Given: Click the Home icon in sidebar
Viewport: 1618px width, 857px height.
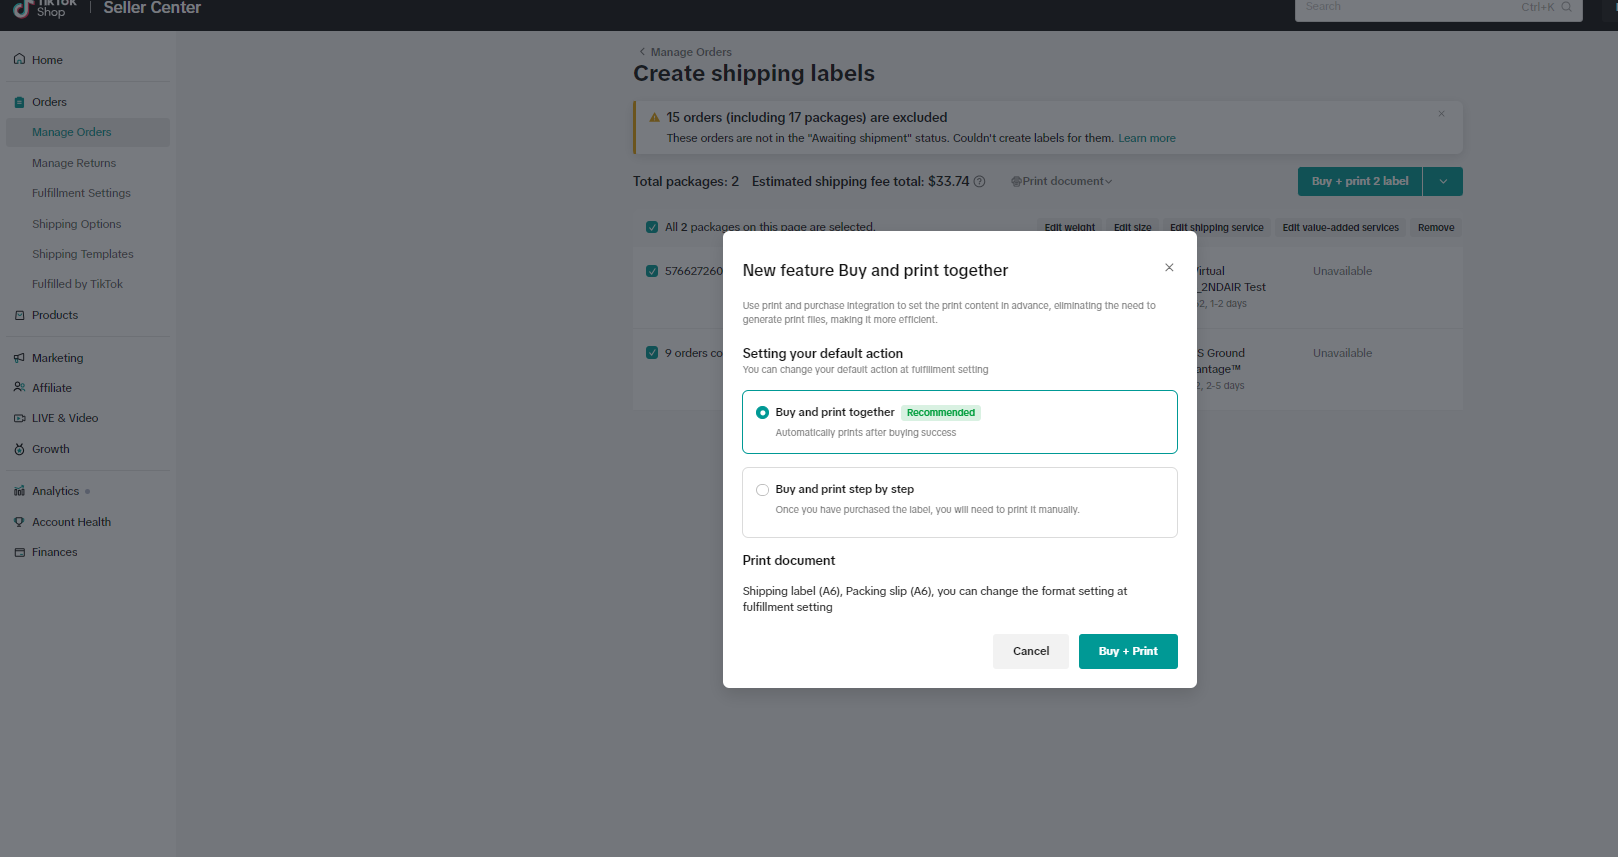Looking at the screenshot, I should pyautogui.click(x=19, y=59).
